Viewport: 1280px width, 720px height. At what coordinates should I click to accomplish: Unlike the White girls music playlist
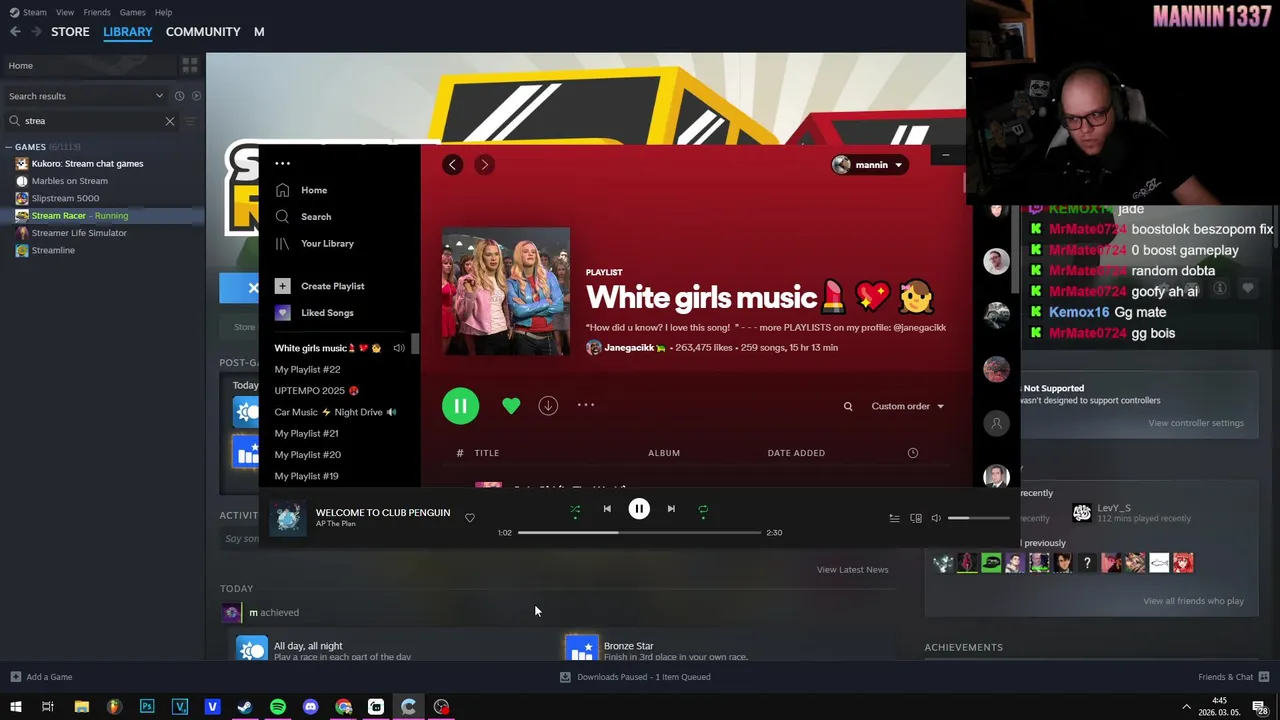(x=511, y=406)
